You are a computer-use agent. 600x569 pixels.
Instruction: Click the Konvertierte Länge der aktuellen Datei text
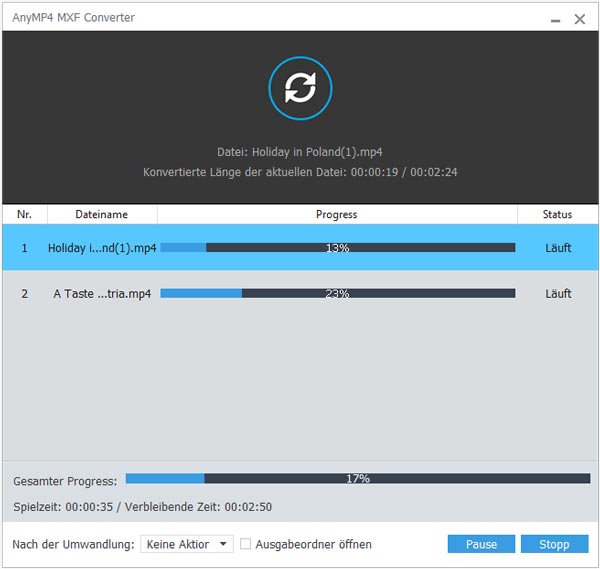(300, 172)
